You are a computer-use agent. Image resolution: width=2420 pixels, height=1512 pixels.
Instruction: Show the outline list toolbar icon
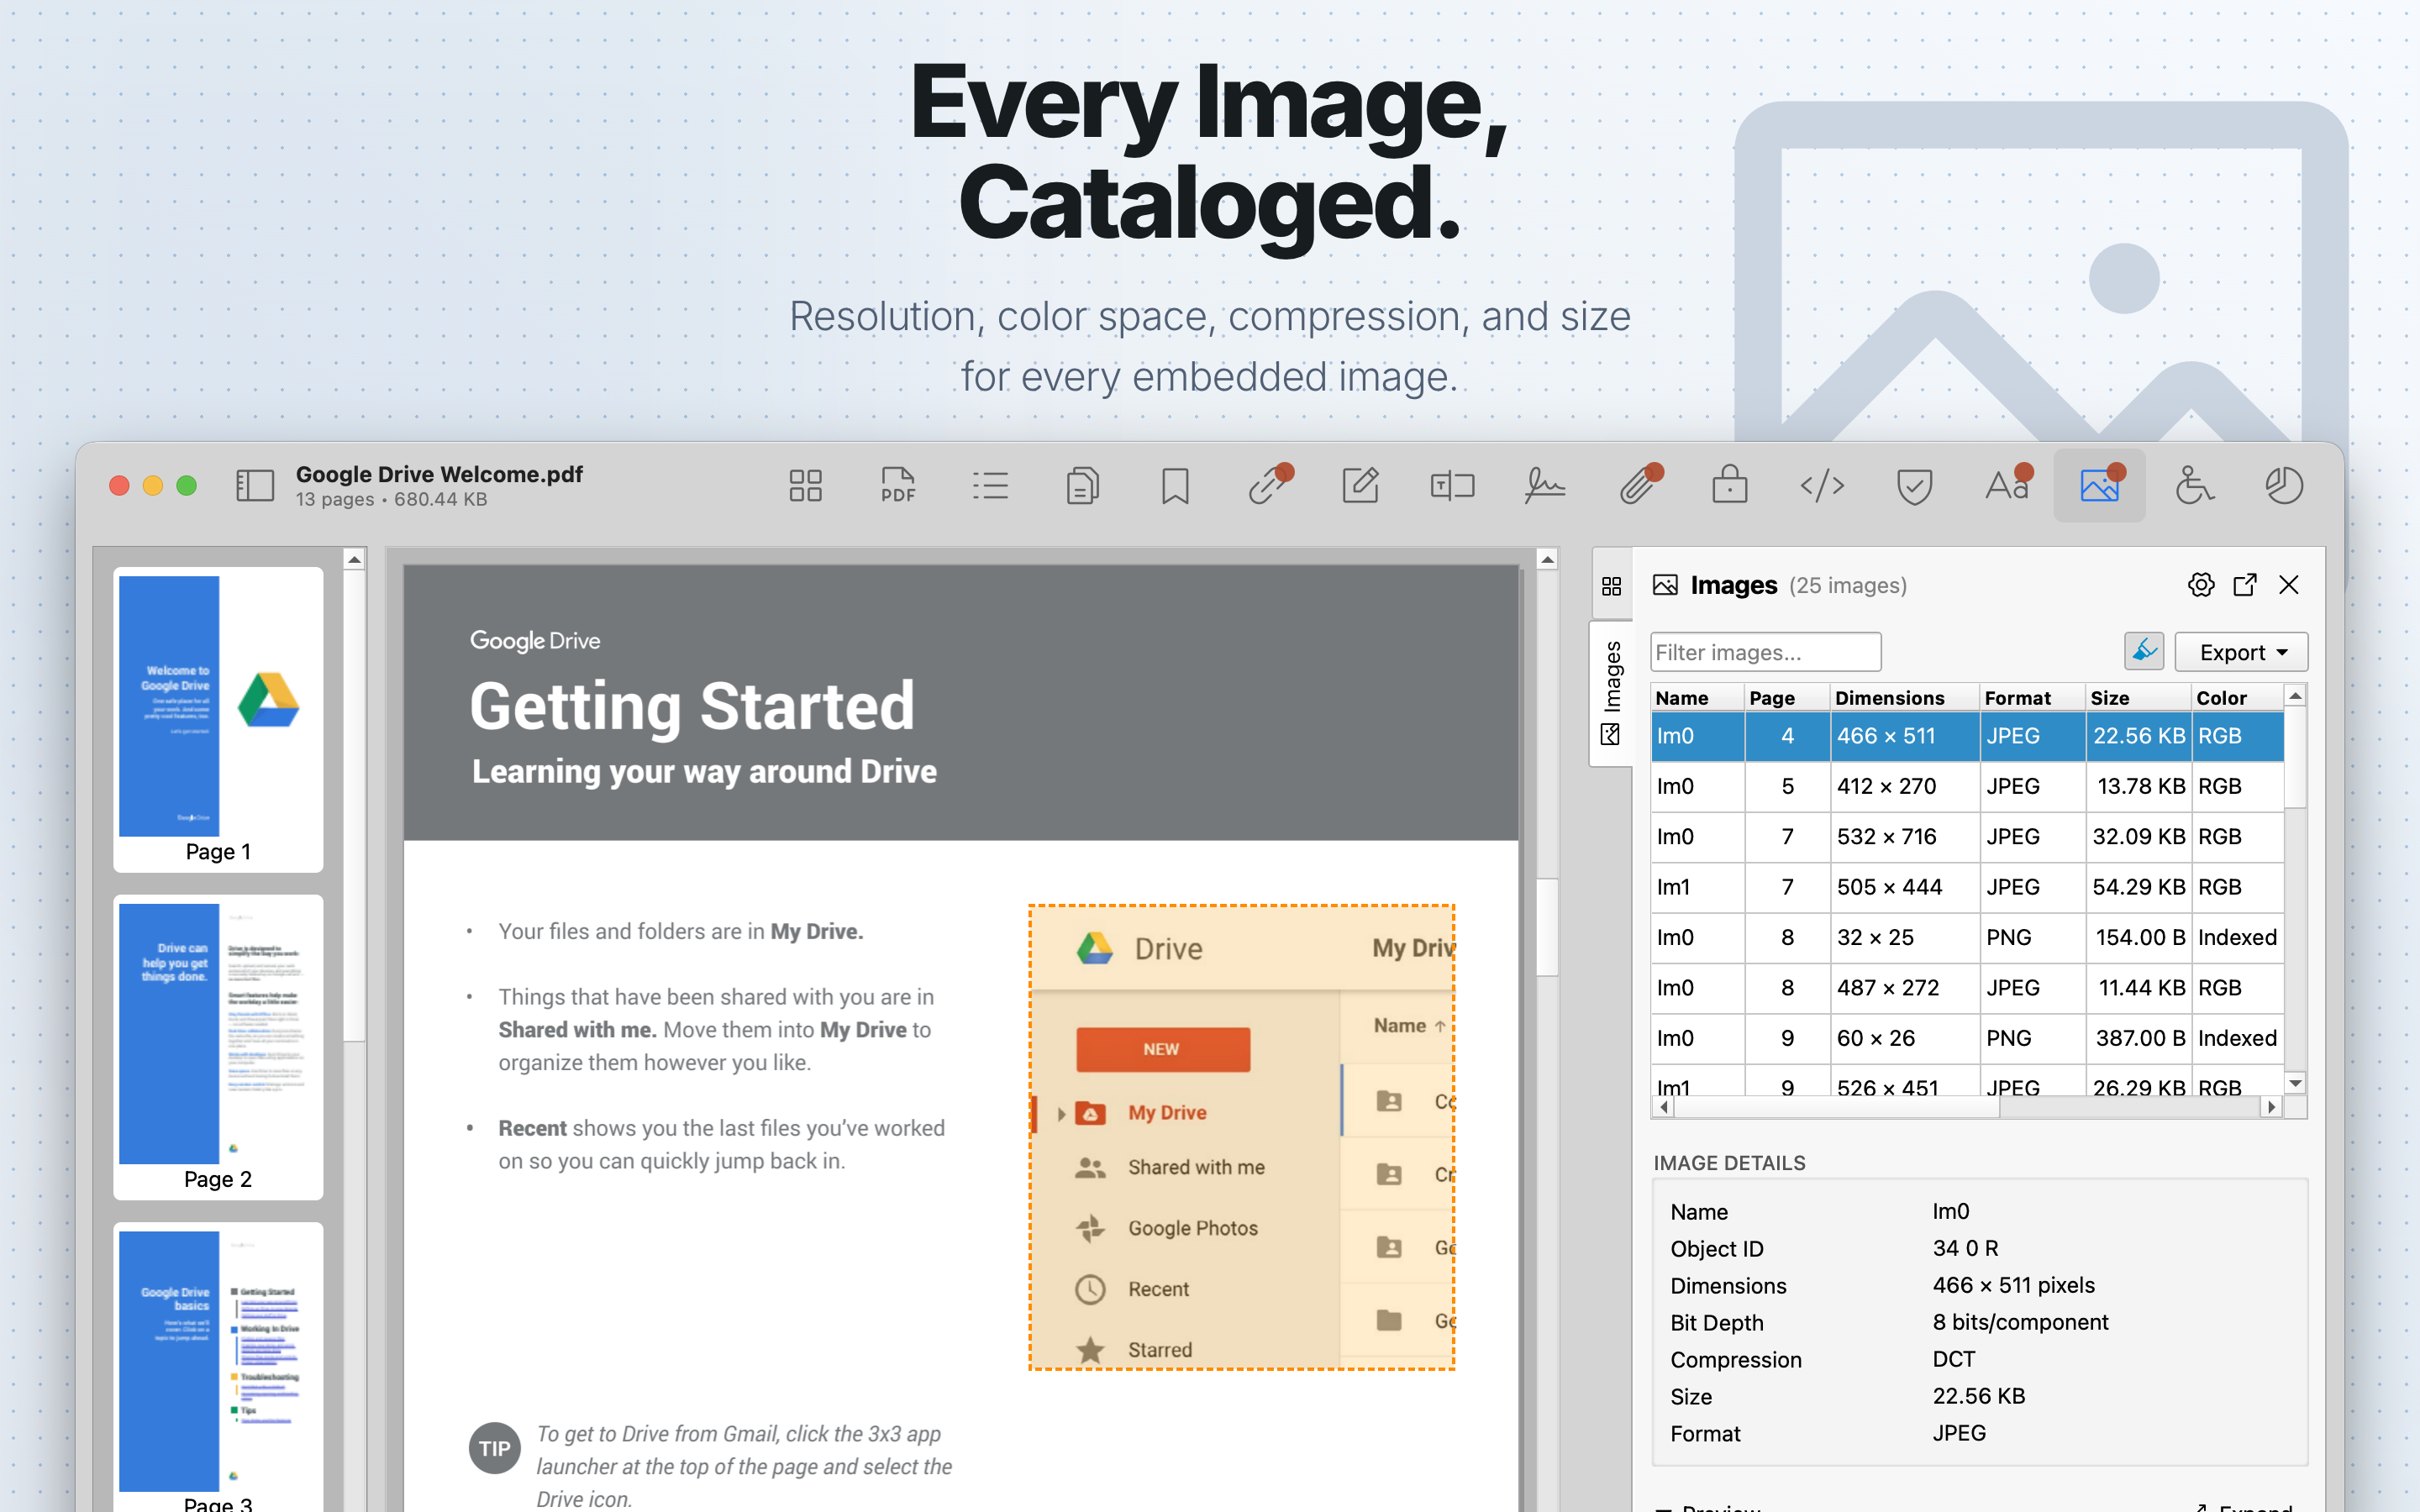point(990,486)
